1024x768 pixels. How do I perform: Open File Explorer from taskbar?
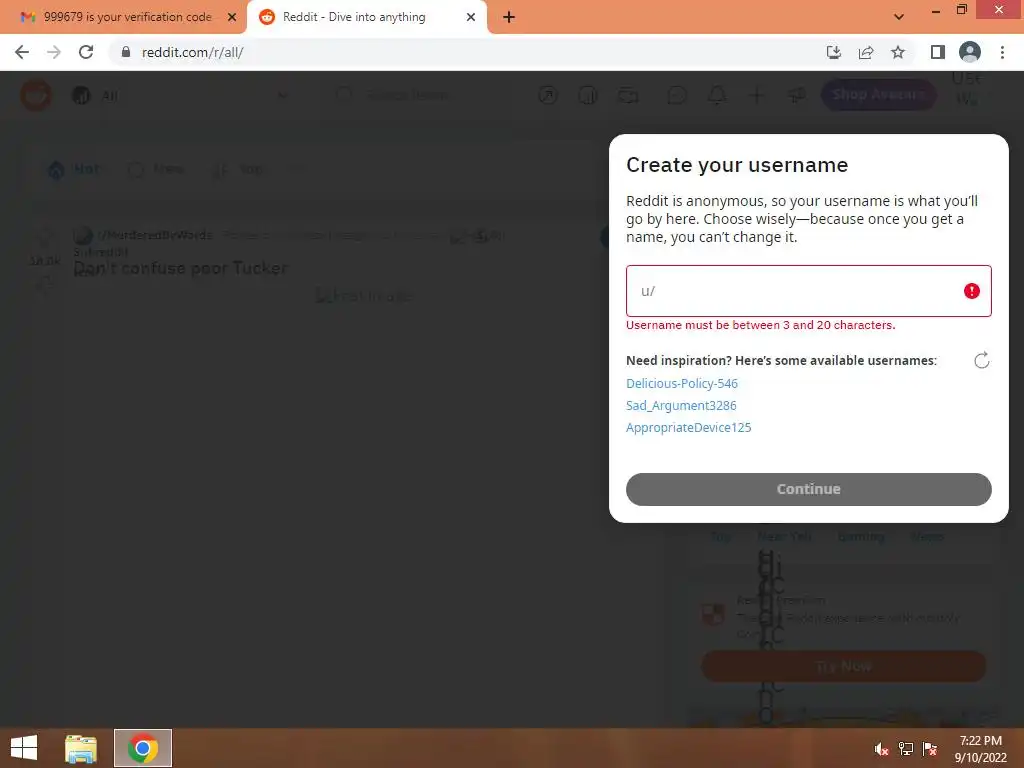(81, 748)
